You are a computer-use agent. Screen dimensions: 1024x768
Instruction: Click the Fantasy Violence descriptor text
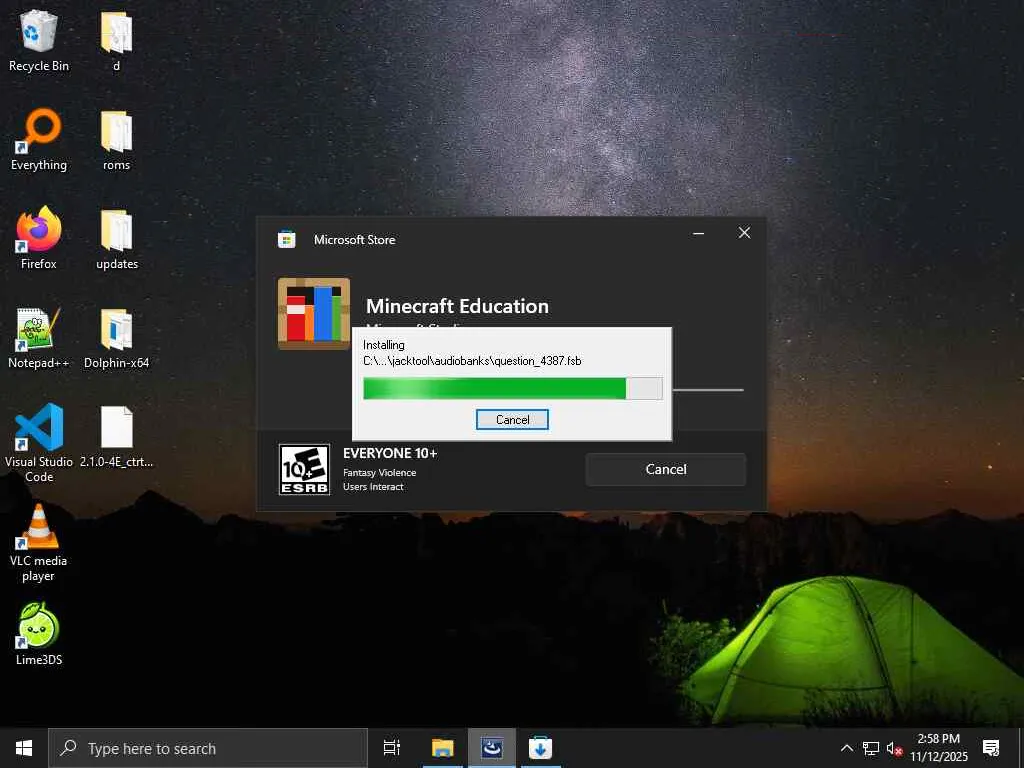coord(379,473)
